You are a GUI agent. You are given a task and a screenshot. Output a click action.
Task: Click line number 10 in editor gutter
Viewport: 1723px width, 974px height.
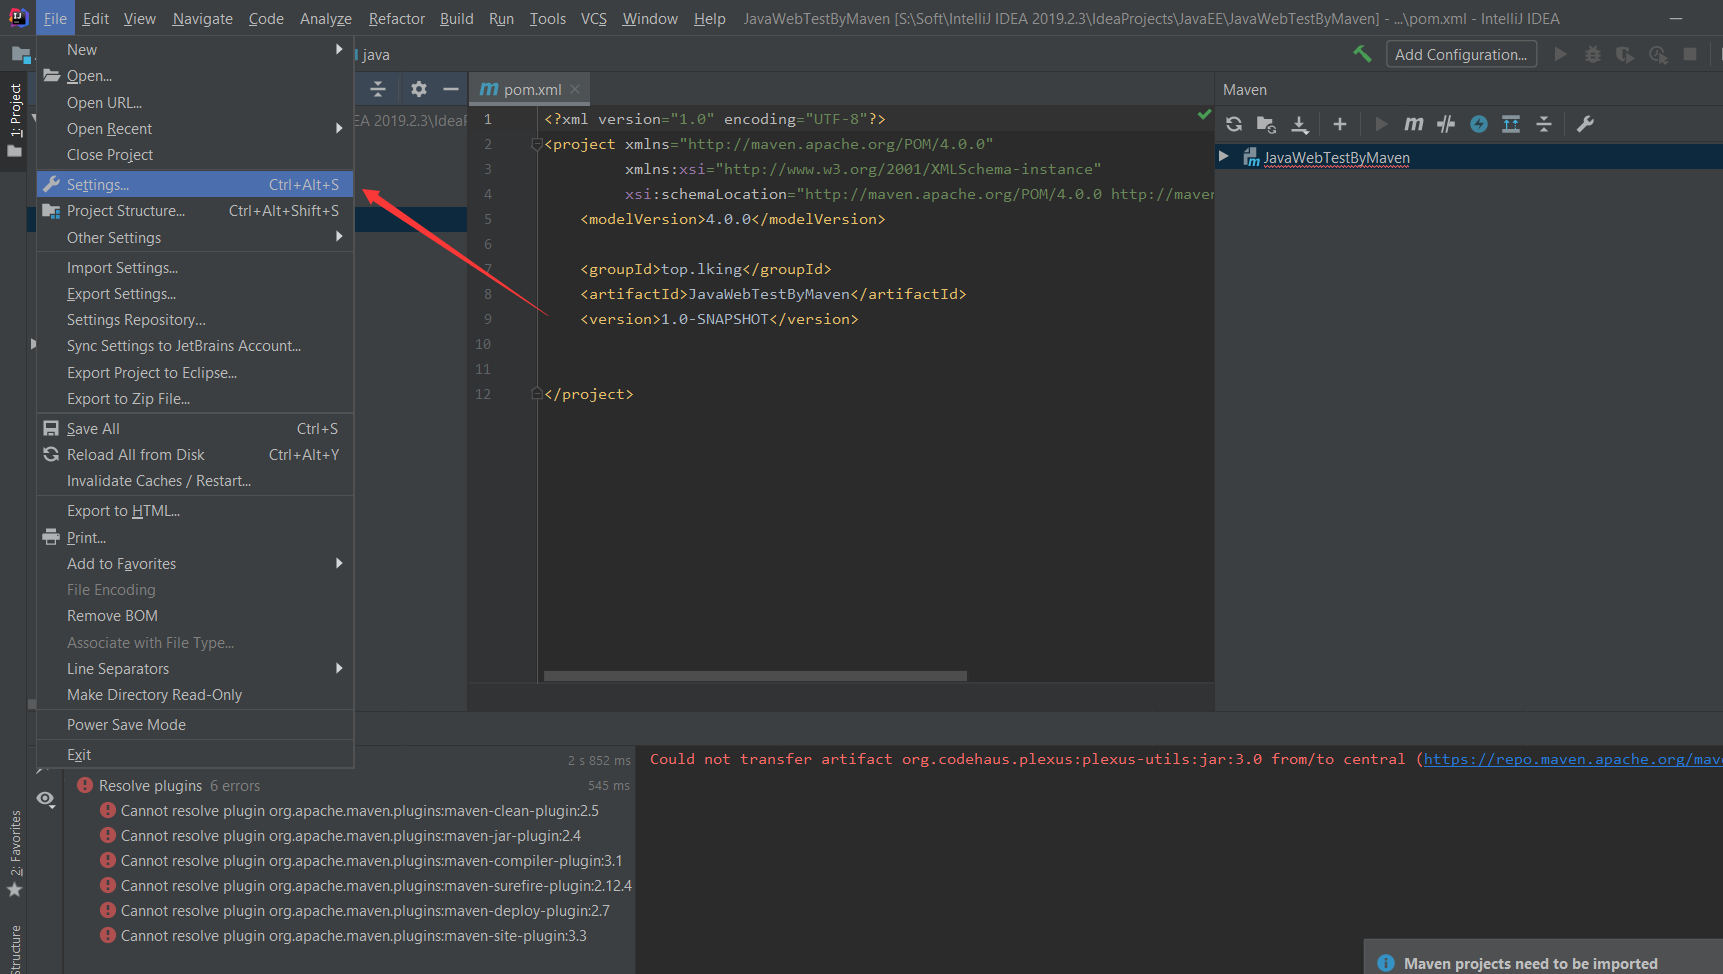pyautogui.click(x=483, y=344)
